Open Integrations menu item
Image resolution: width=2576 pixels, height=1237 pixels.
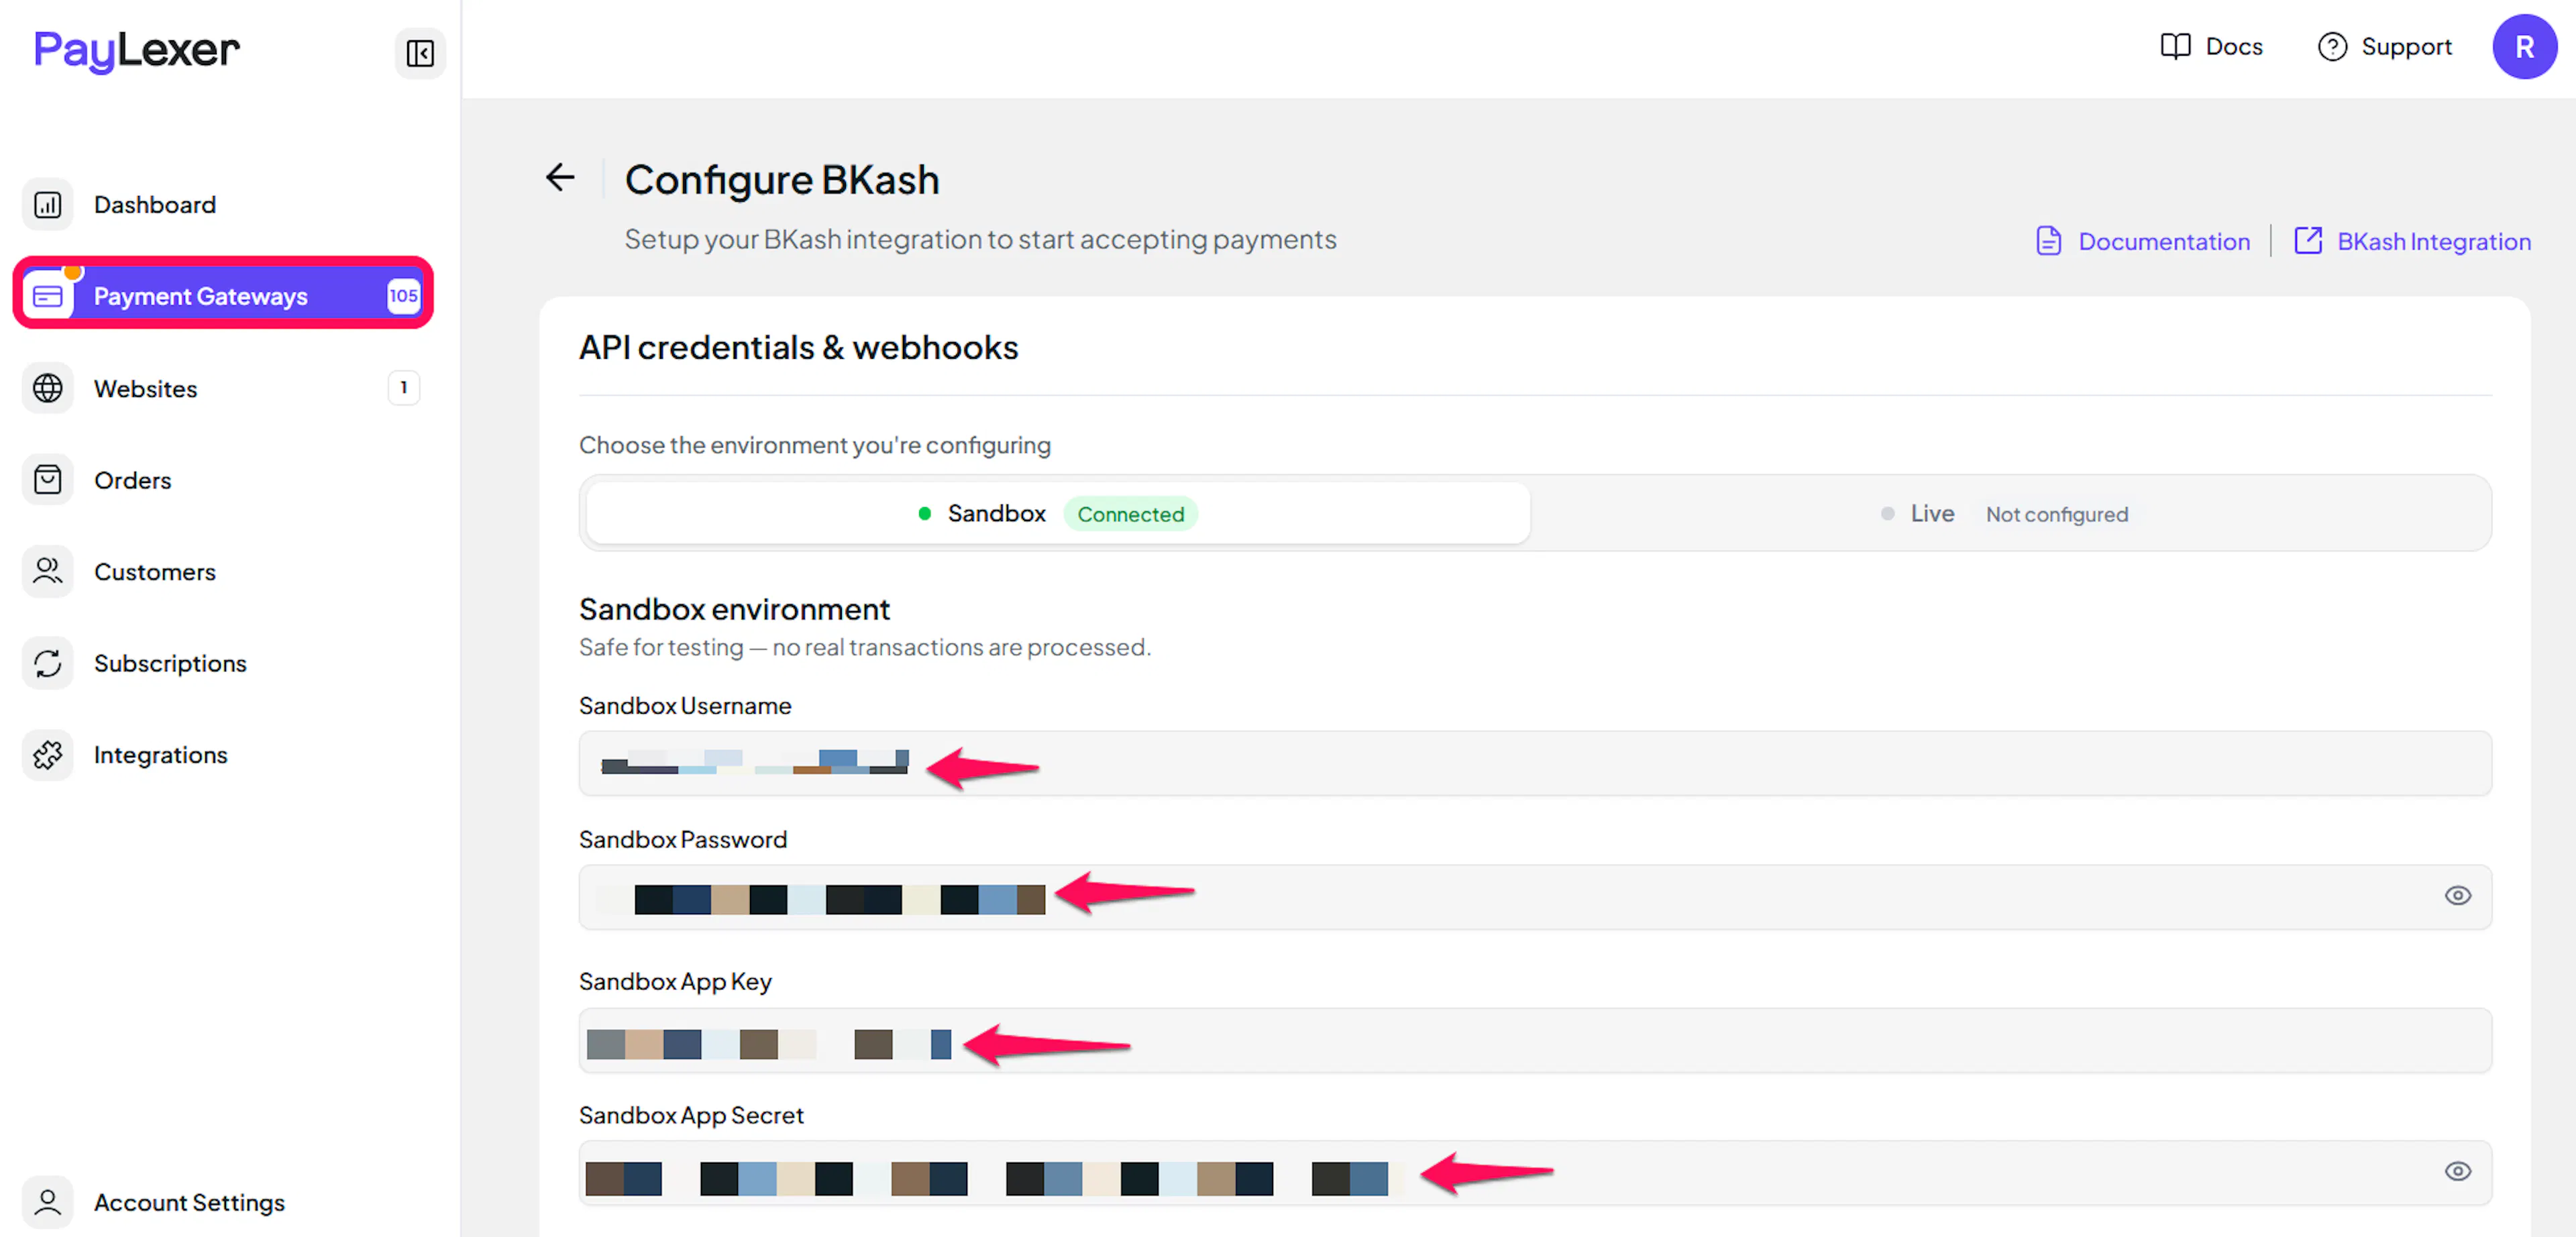222,755
